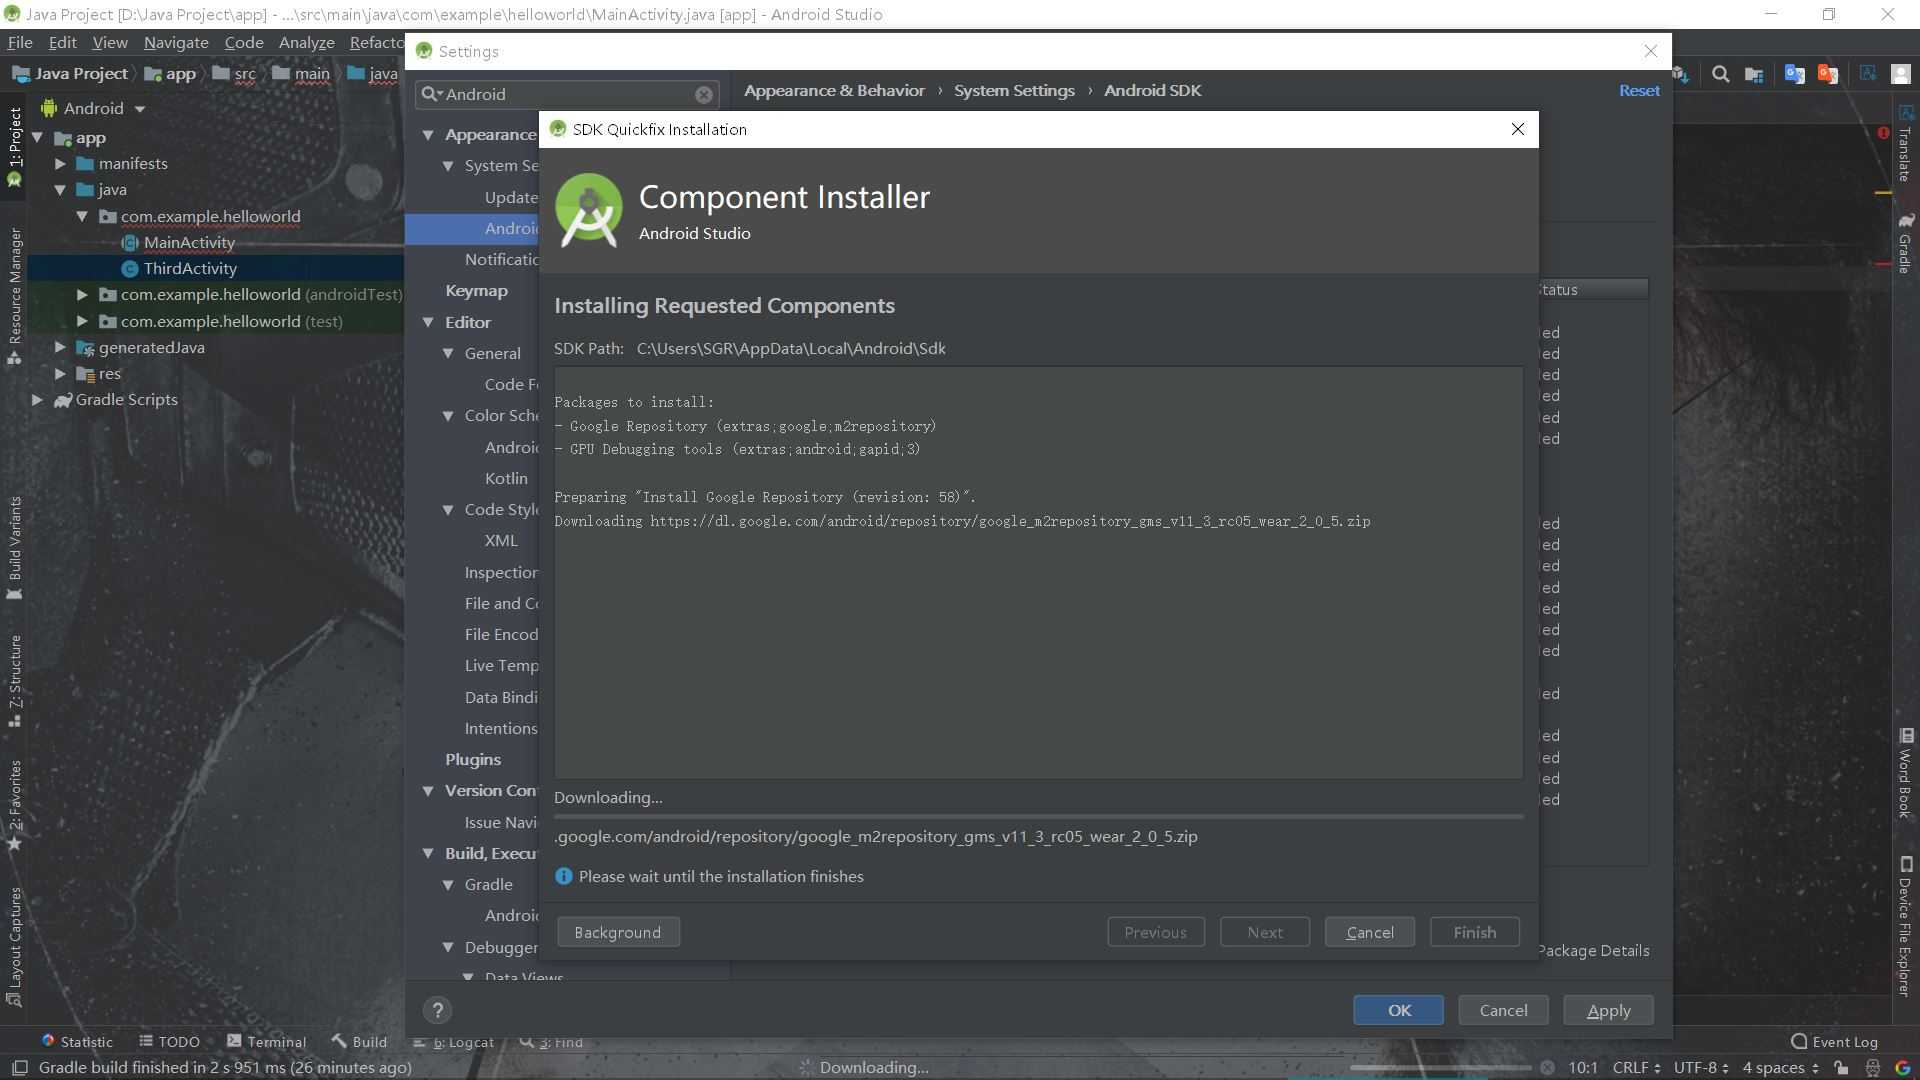Click Background button to run installer in background
This screenshot has height=1080, width=1920.
(x=617, y=932)
